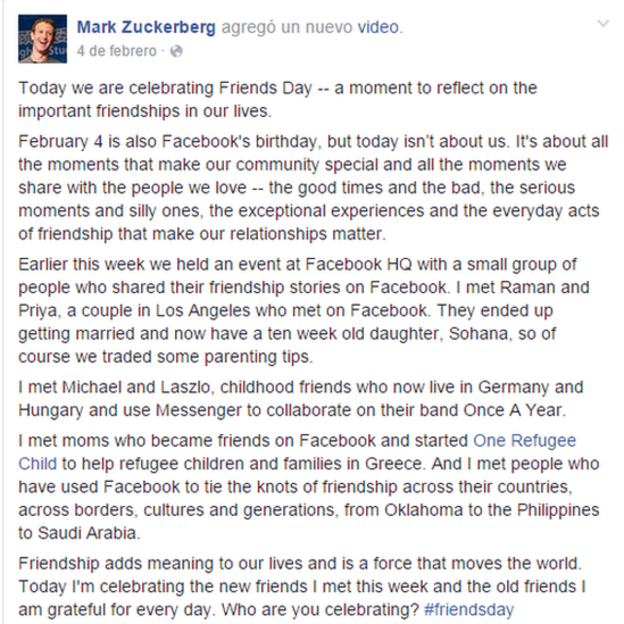Open the '4 de febrero' timestamp link
The width and height of the screenshot is (624, 624).
(116, 50)
